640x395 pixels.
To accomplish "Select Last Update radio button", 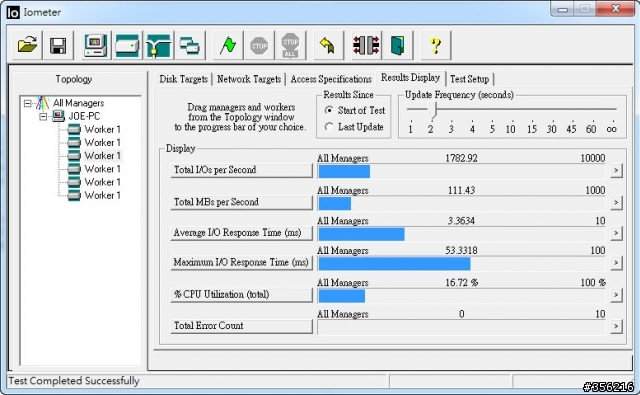I will click(329, 127).
